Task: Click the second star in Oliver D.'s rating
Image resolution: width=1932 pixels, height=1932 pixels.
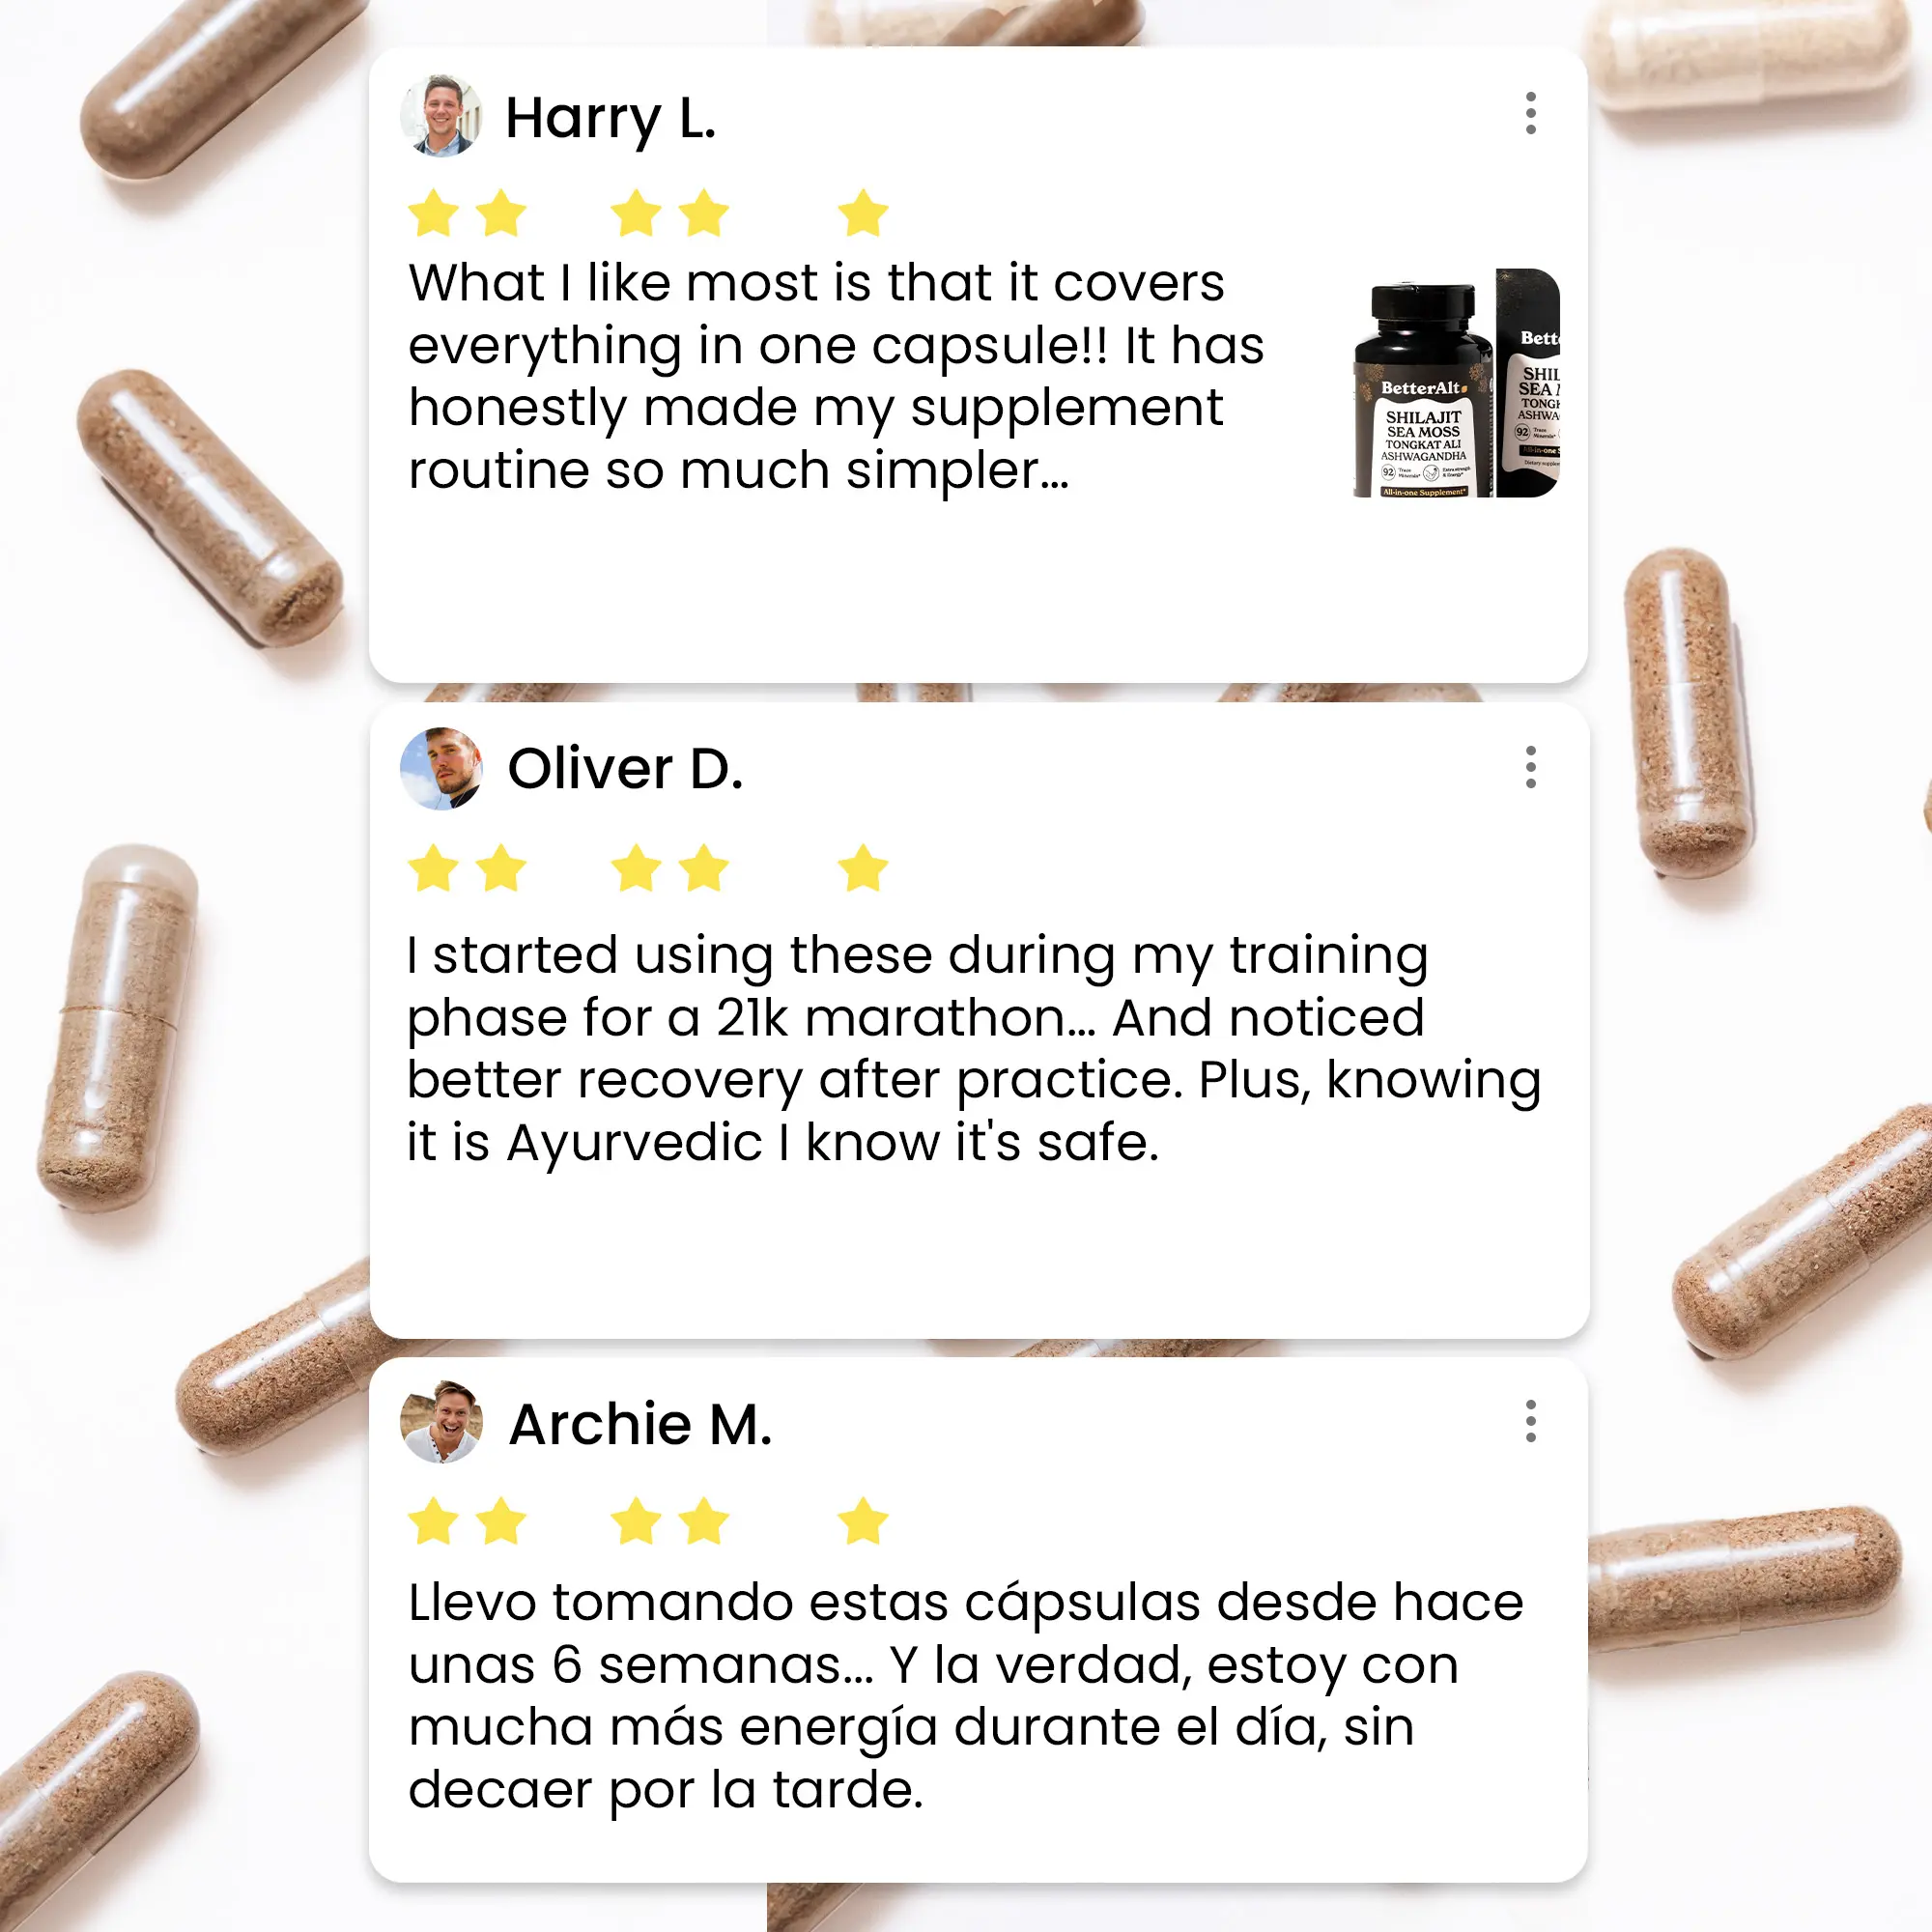Action: (x=501, y=867)
